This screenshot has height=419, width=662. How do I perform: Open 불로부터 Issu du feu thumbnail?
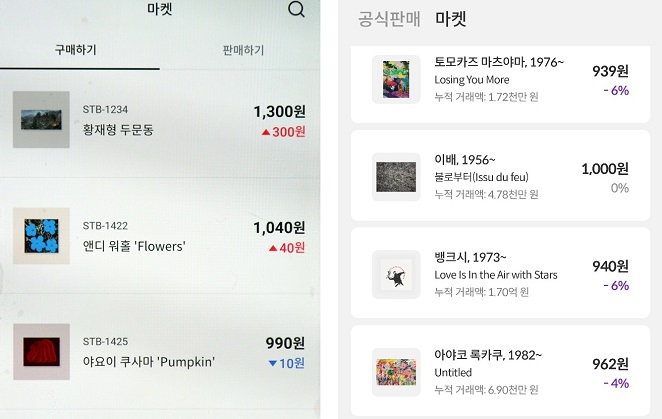pos(396,177)
